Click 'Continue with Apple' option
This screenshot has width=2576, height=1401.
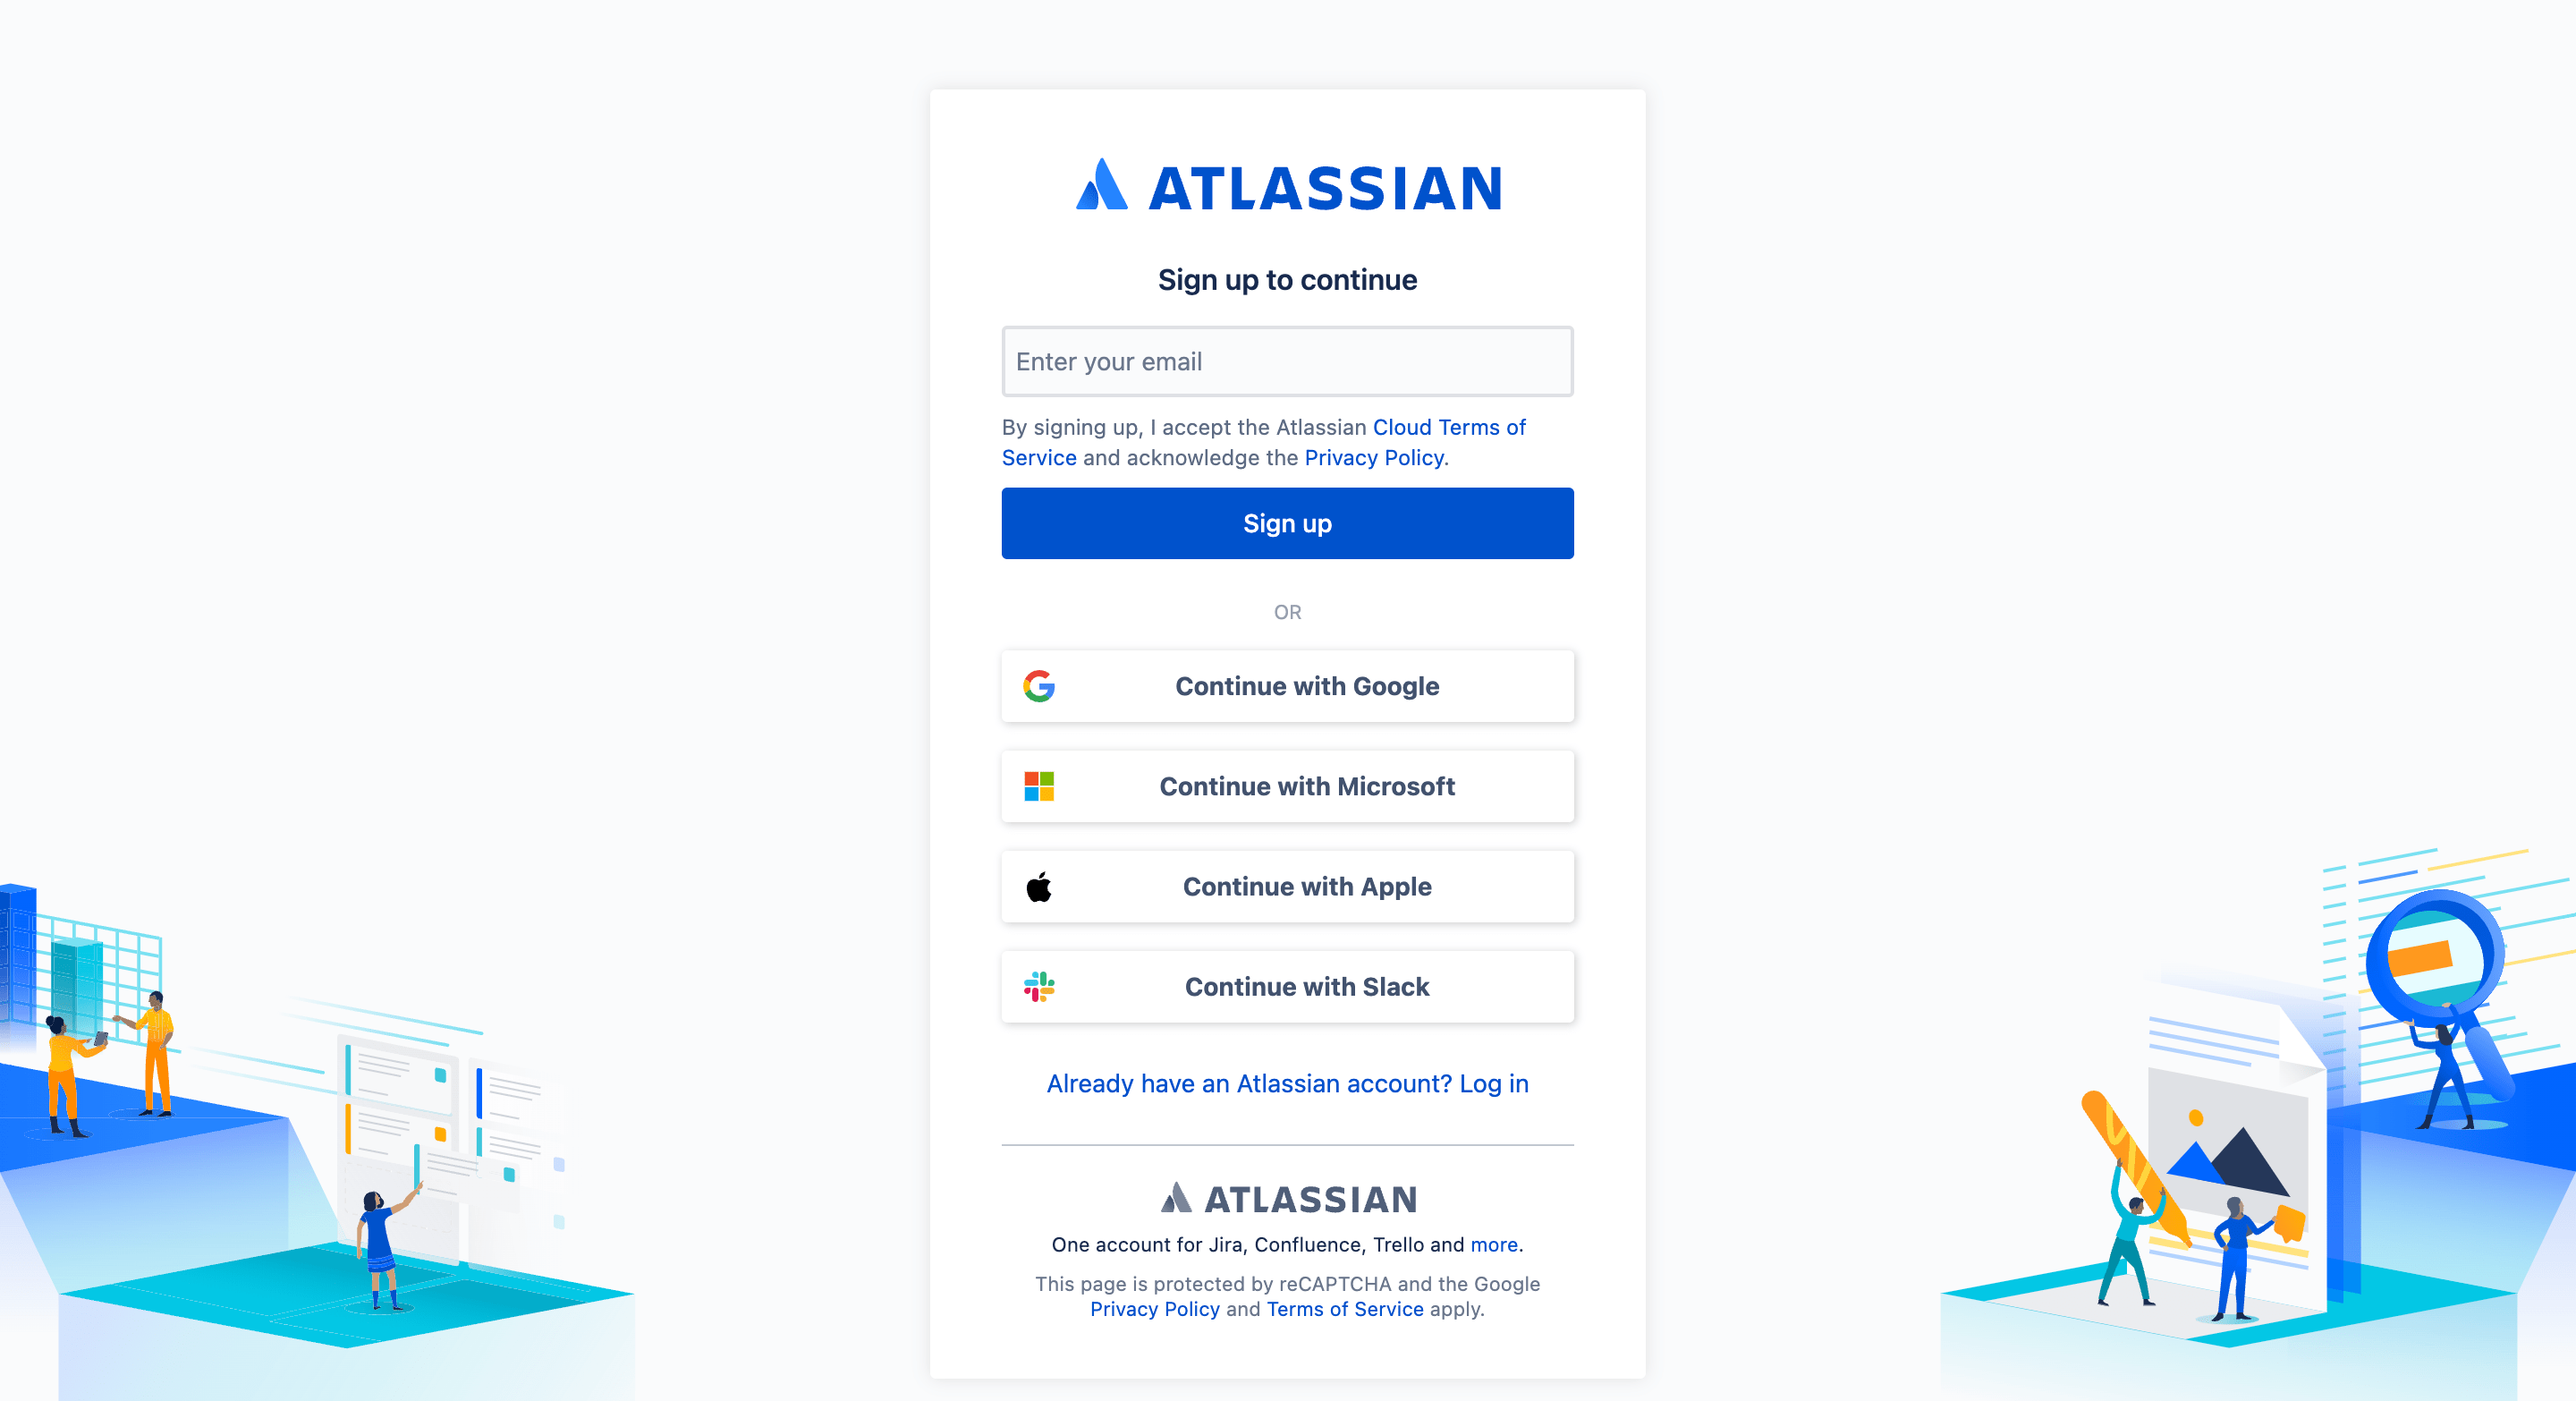coord(1288,885)
